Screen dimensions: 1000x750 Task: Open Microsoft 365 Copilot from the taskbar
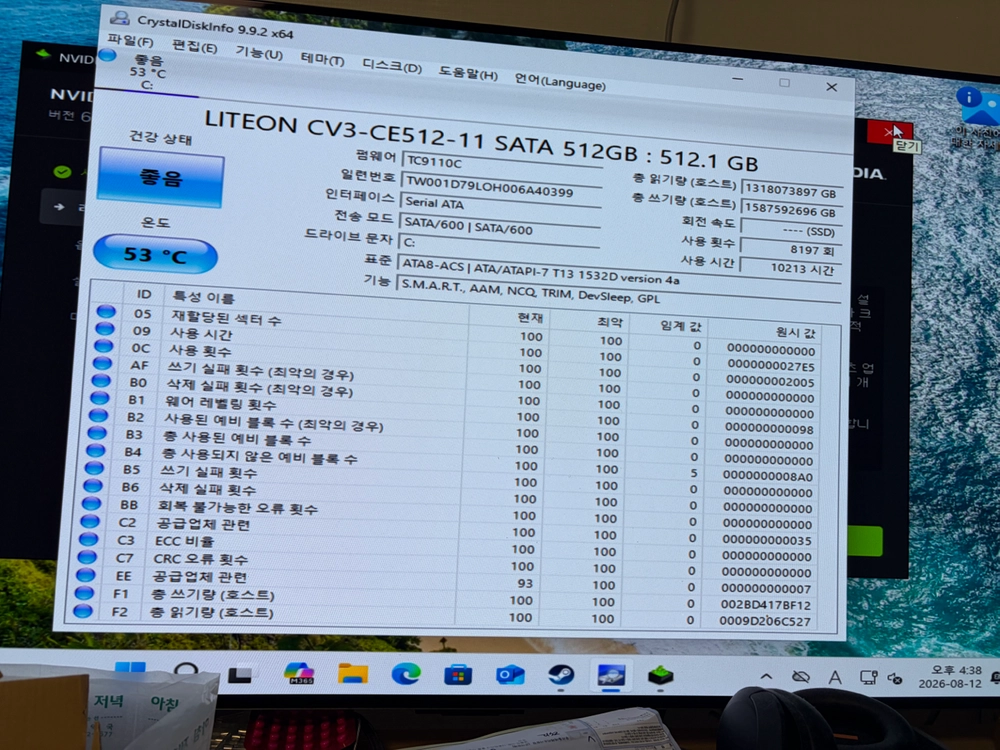pos(299,673)
